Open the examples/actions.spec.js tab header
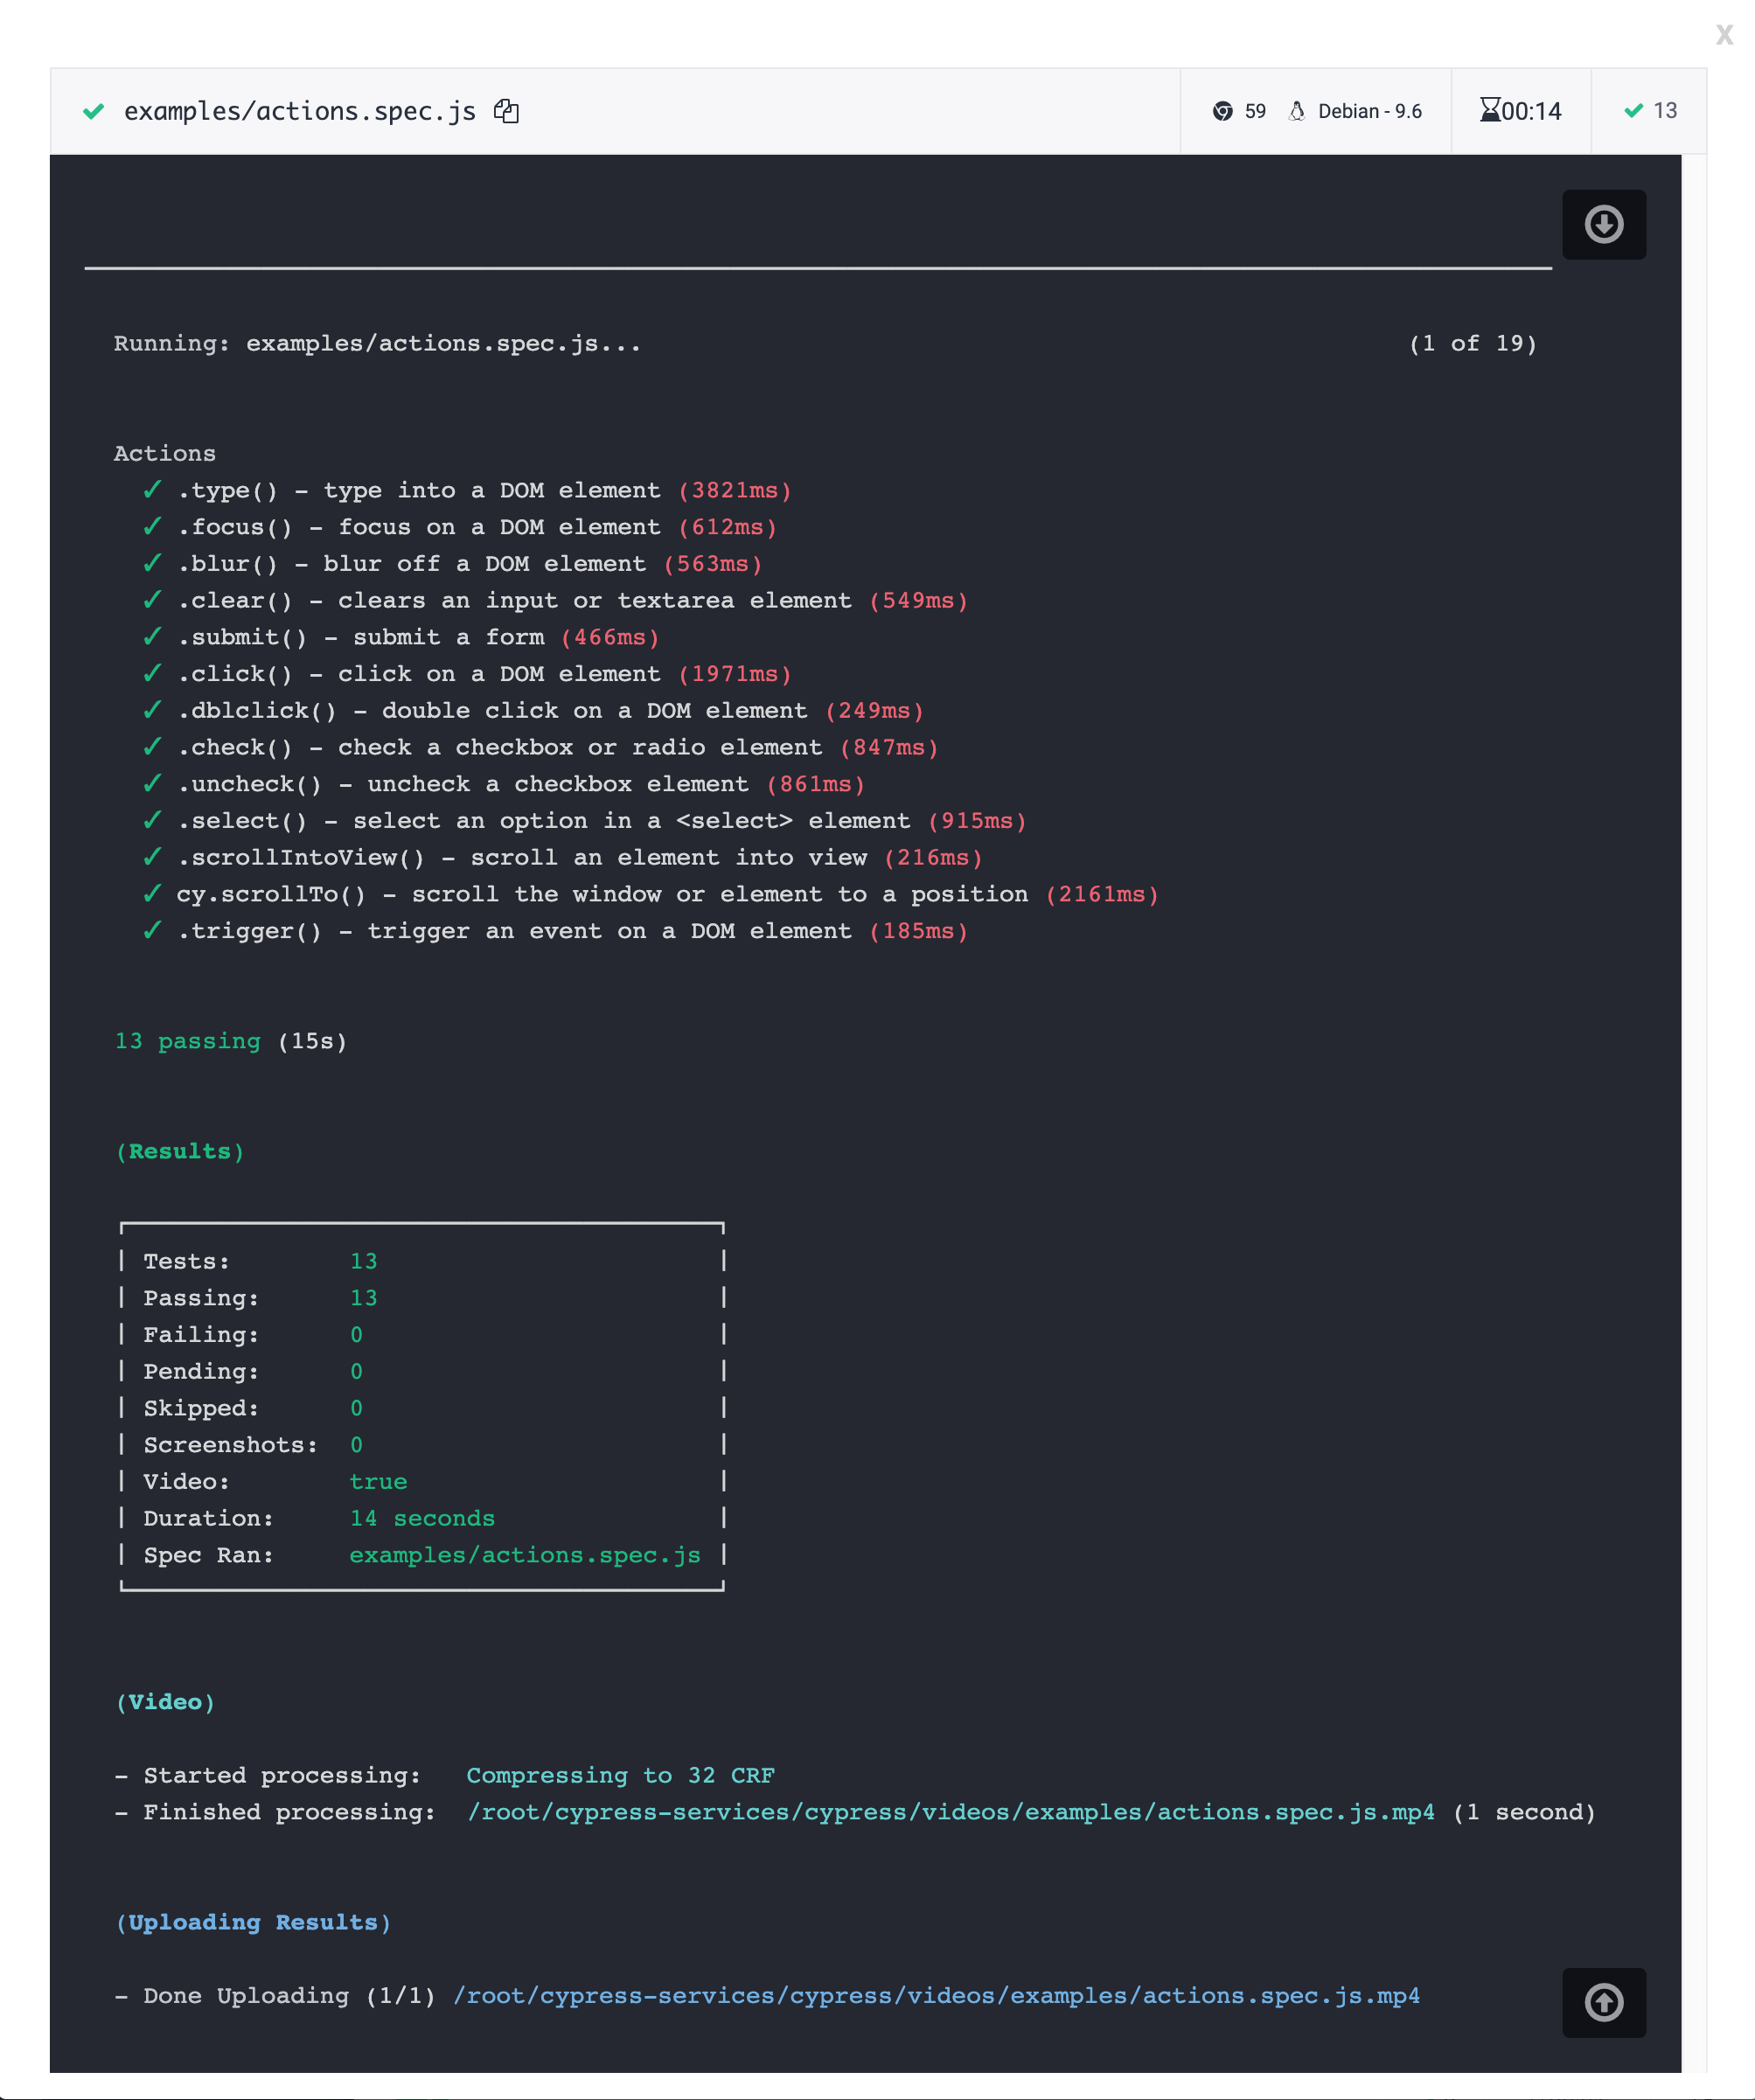1755x2100 pixels. [x=300, y=110]
